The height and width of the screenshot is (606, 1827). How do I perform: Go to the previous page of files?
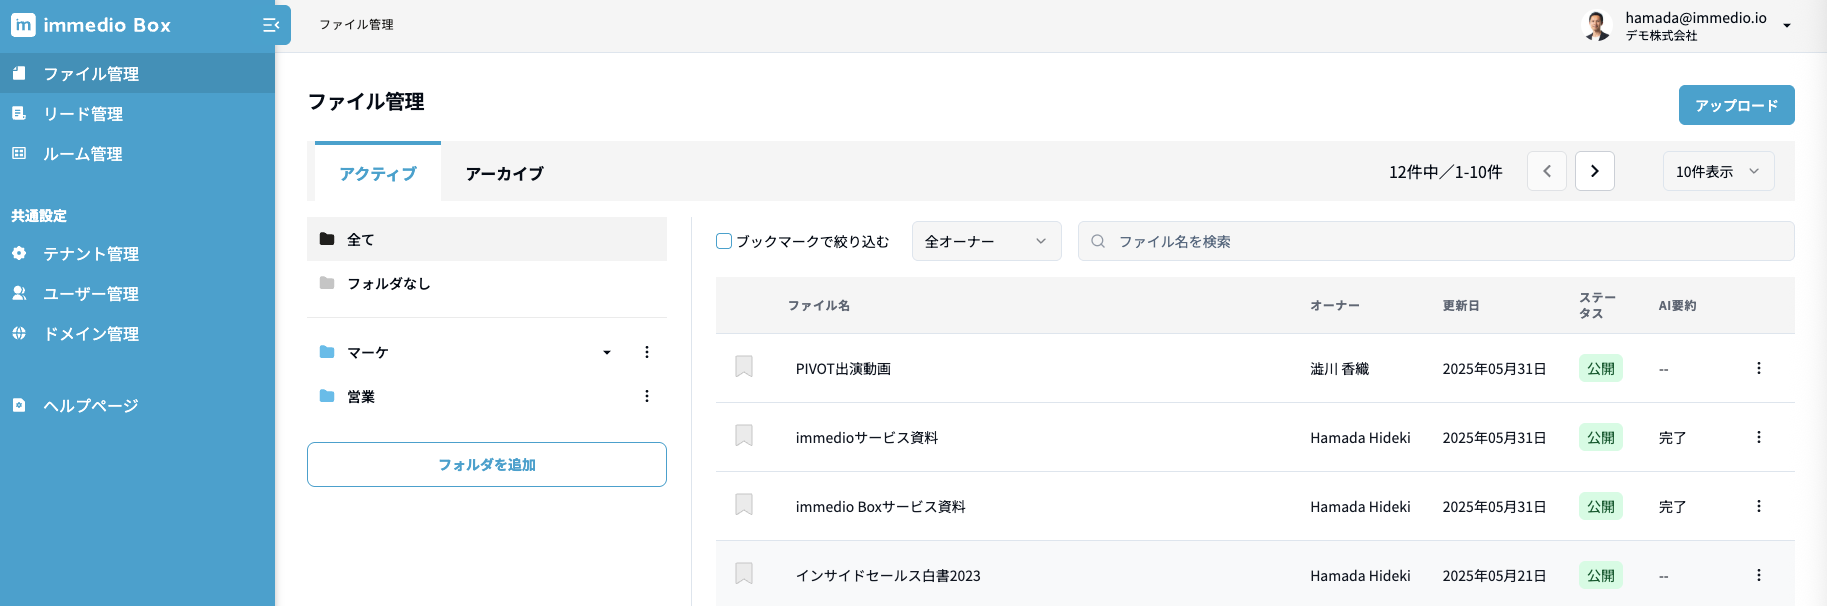[x=1546, y=171]
